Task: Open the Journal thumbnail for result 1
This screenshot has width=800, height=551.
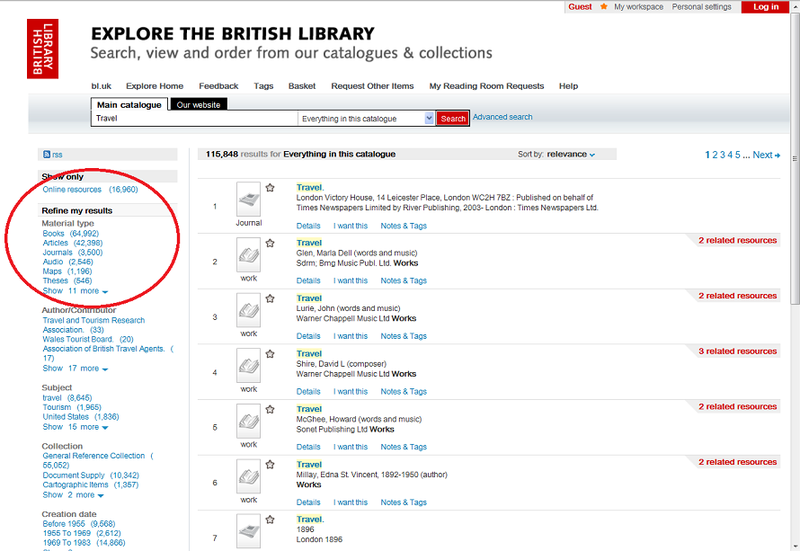Action: 248,199
